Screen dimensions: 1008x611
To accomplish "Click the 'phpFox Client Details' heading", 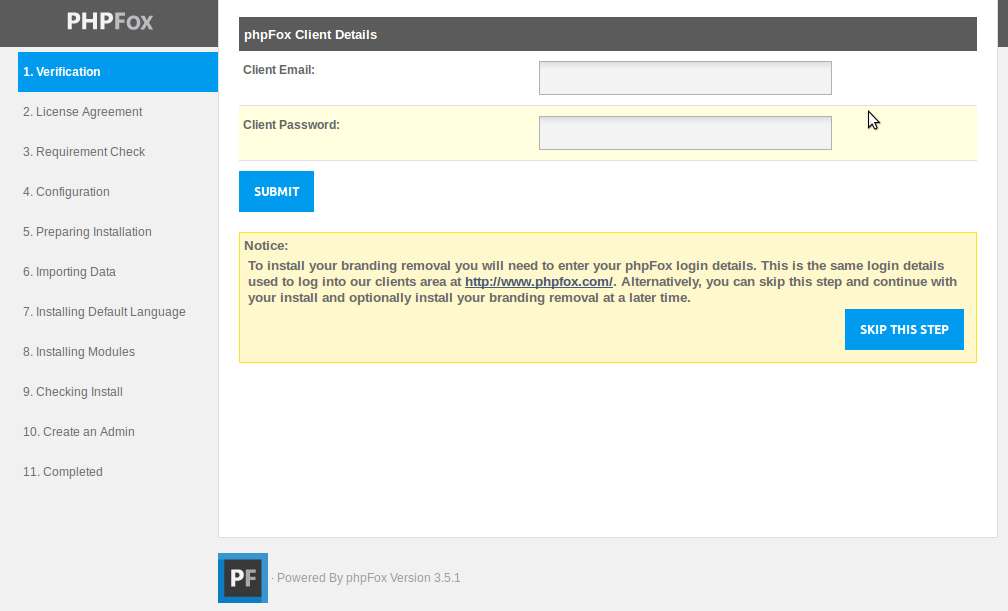I will (310, 35).
